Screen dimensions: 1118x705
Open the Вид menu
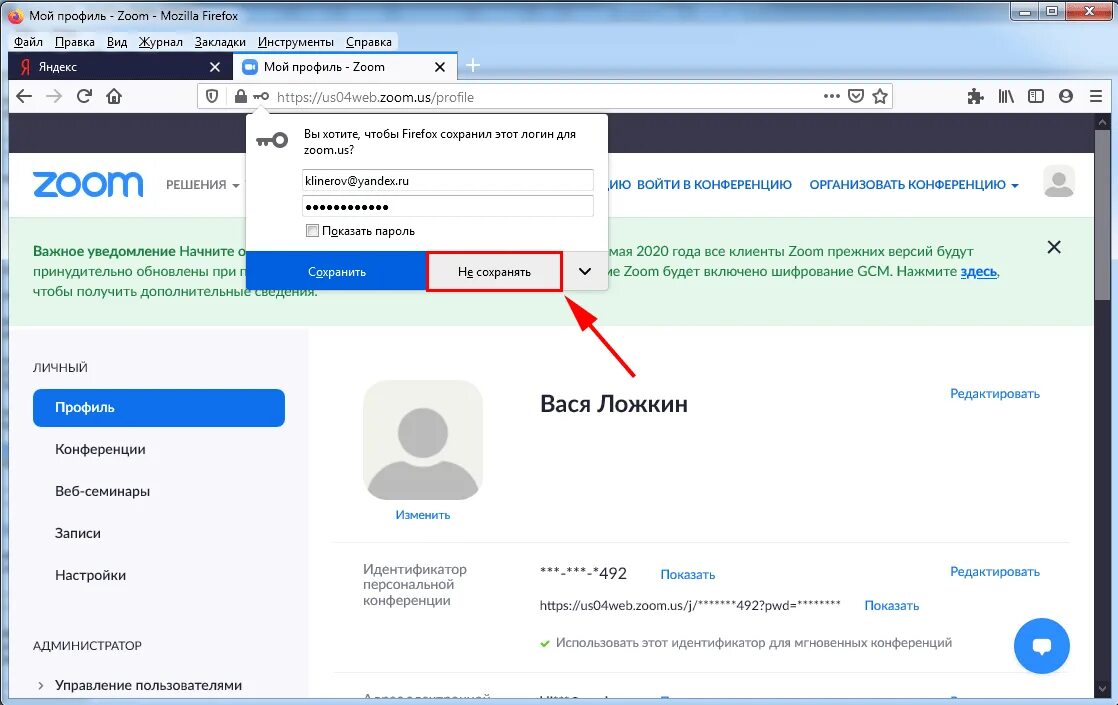tap(117, 41)
